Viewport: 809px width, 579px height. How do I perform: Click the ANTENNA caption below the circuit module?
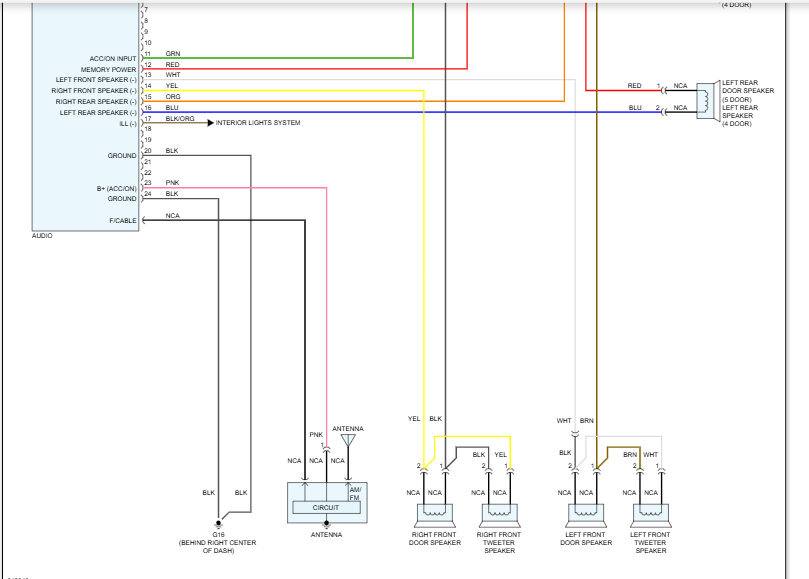(326, 535)
